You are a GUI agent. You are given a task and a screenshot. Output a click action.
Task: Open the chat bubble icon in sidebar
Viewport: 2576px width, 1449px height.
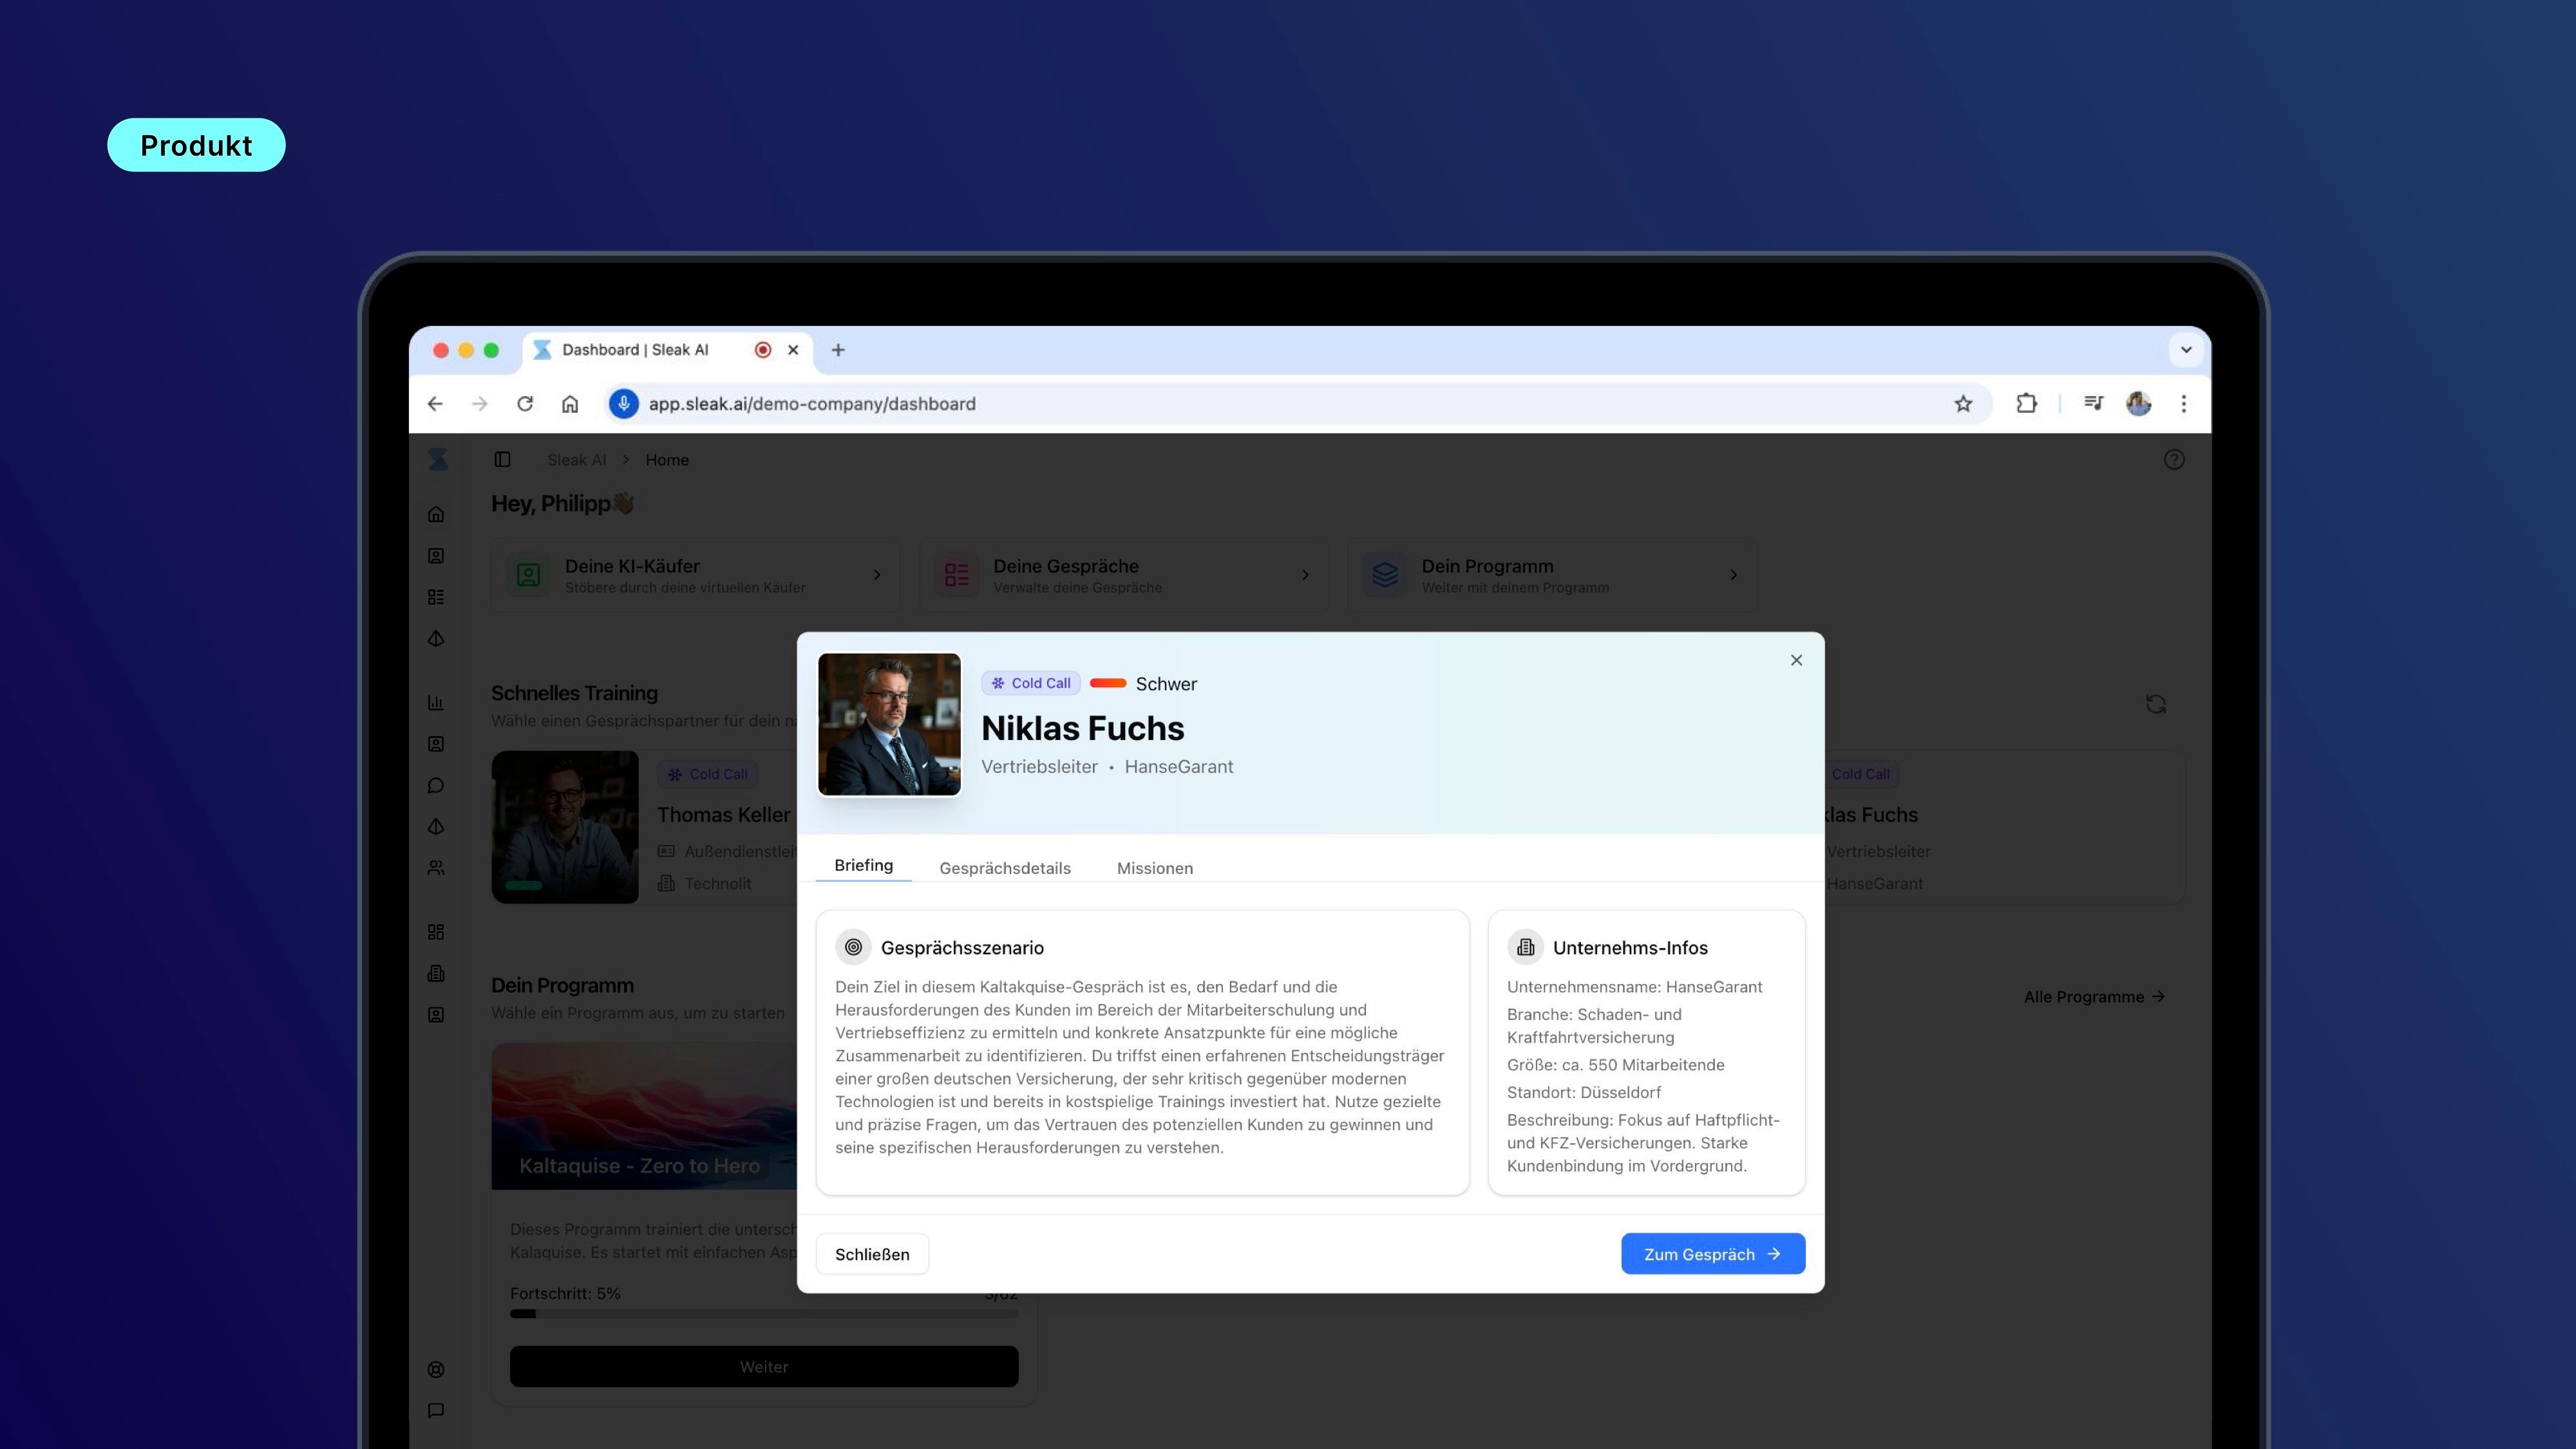click(x=436, y=786)
